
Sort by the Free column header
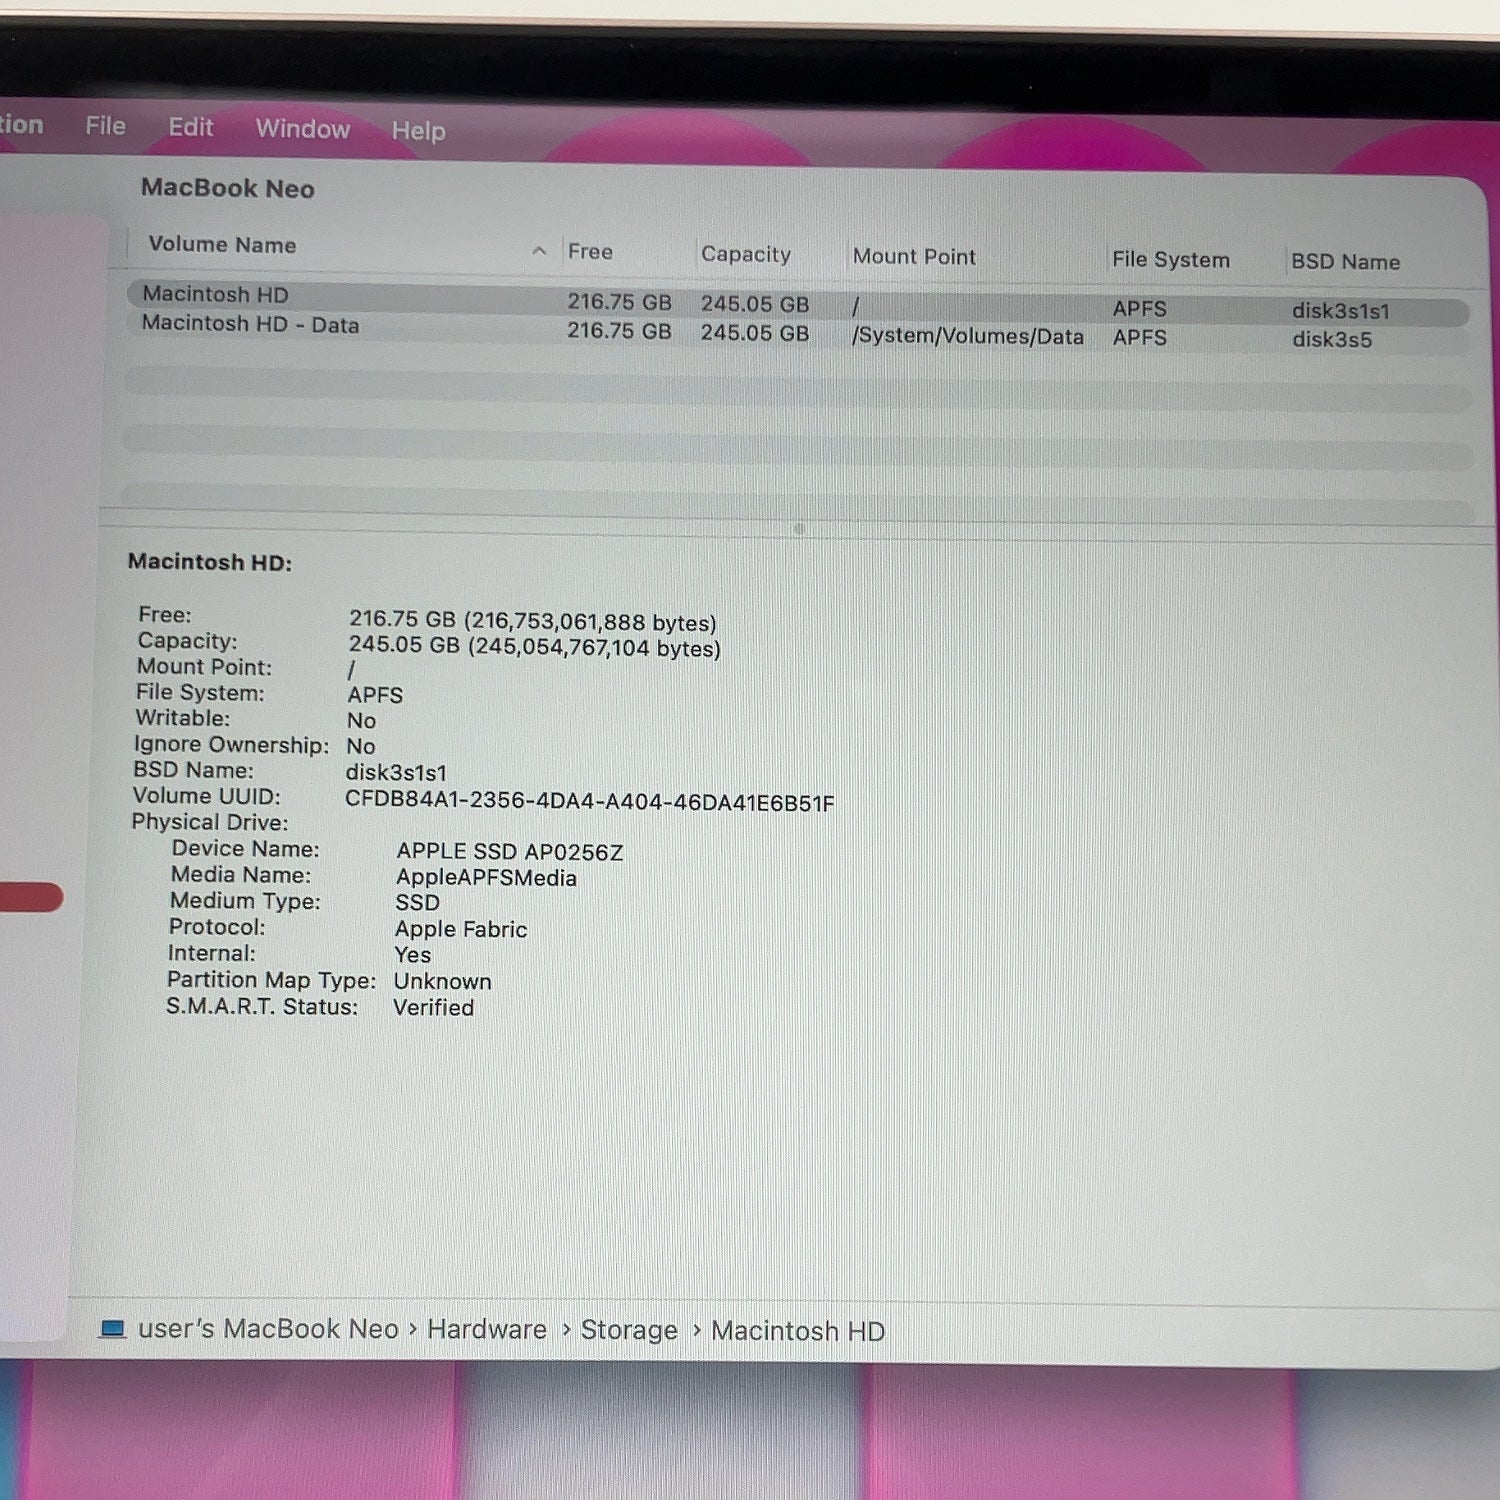[590, 252]
